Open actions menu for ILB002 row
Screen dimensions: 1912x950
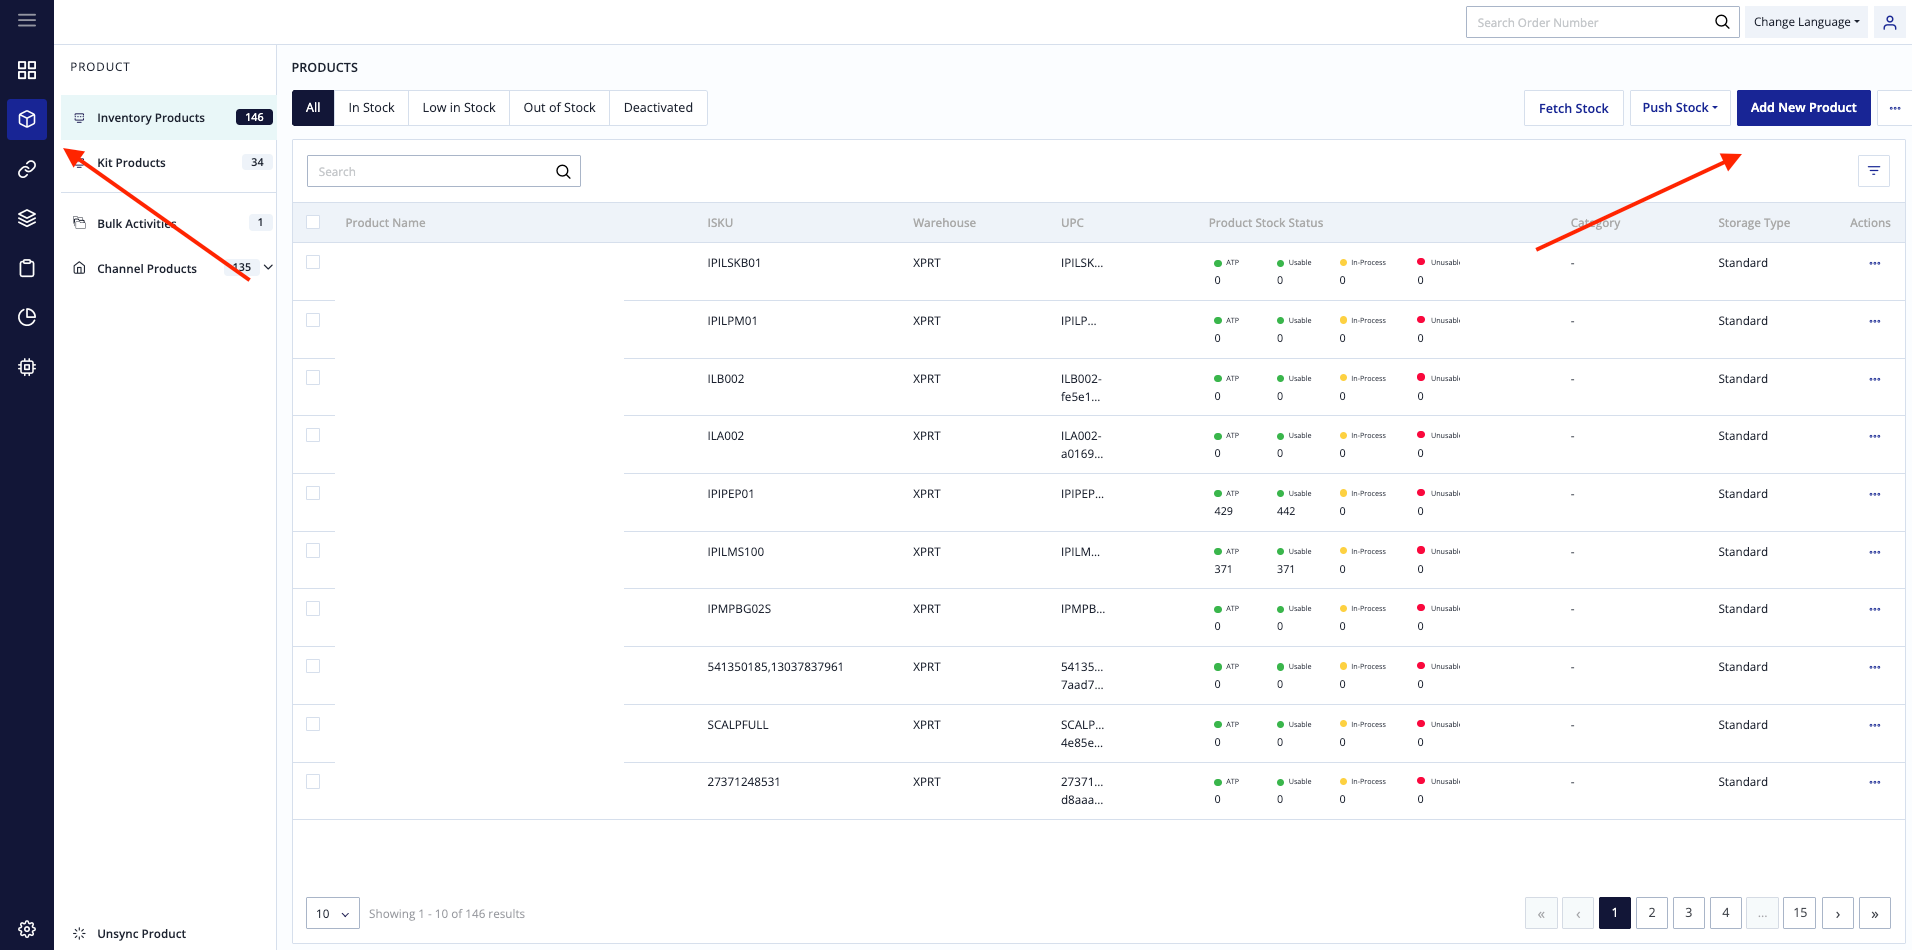[1875, 380]
